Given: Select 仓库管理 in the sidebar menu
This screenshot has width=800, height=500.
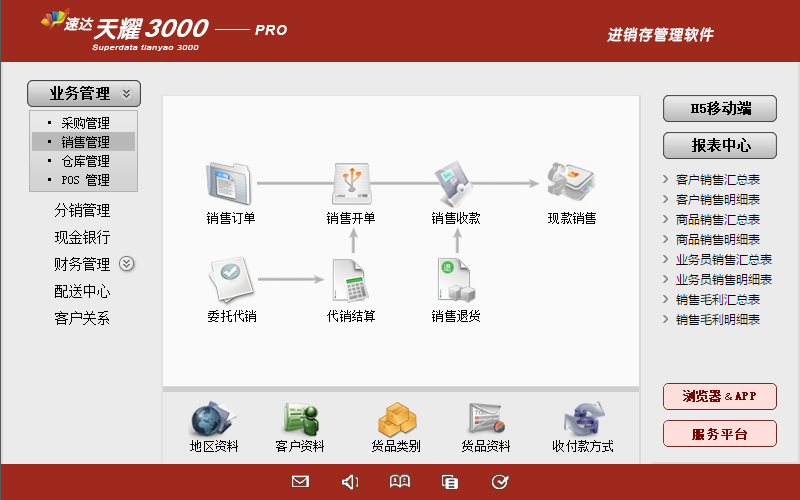Looking at the screenshot, I should (85, 161).
